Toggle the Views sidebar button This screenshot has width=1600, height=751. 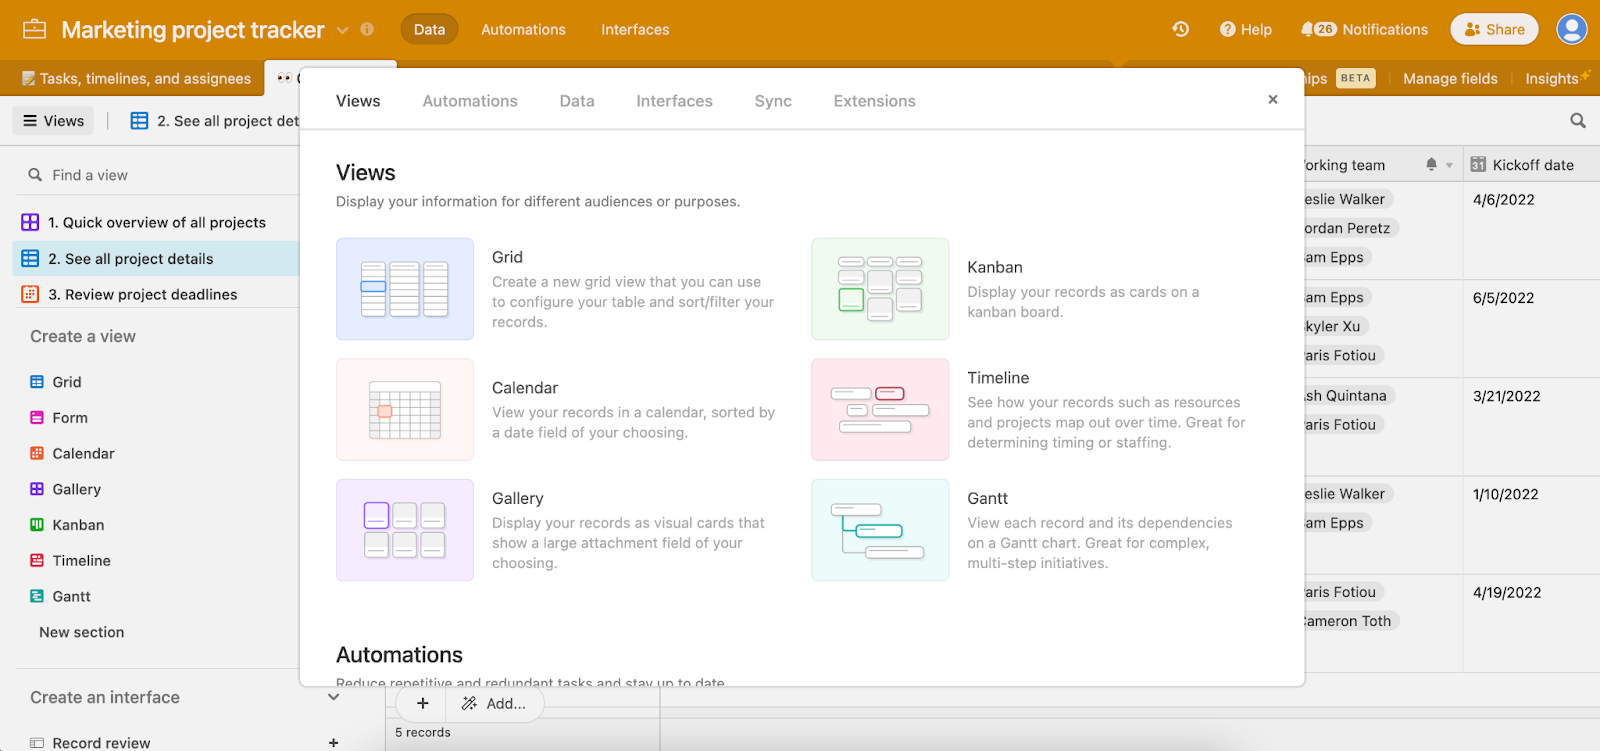[x=53, y=120]
